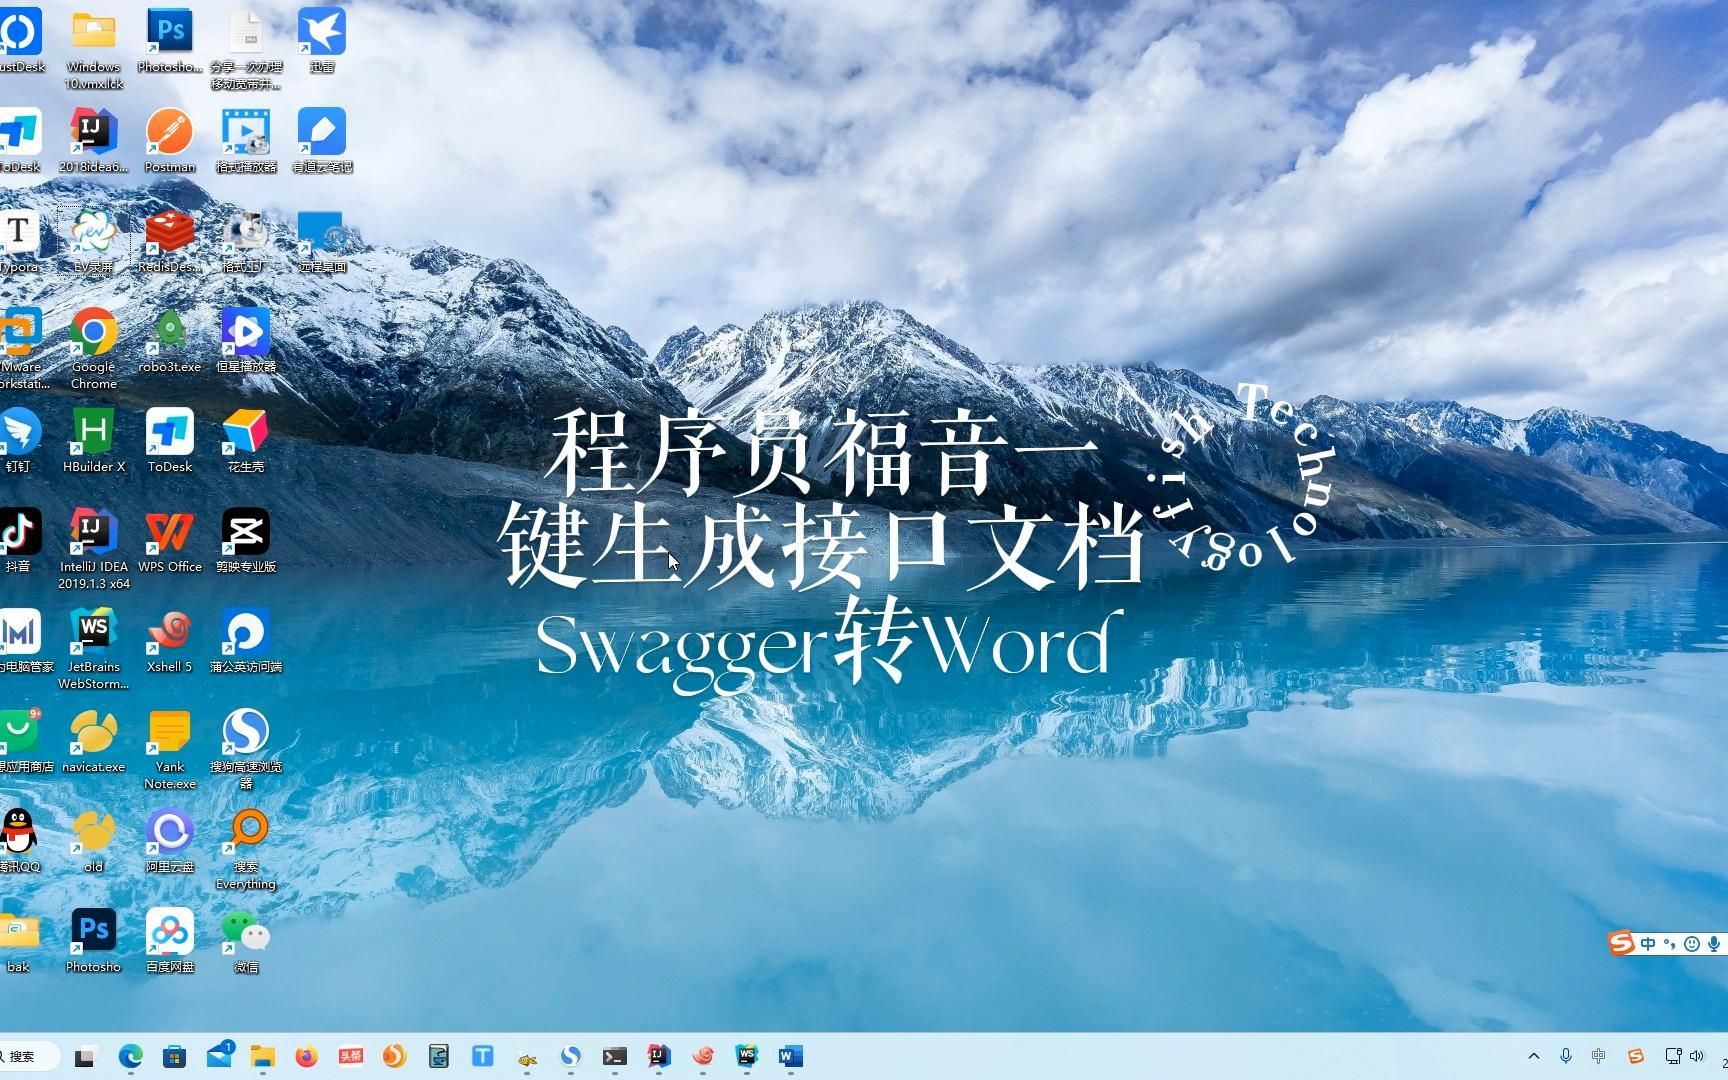Select the 搜狗高速浏览器 desktop icon

245,749
